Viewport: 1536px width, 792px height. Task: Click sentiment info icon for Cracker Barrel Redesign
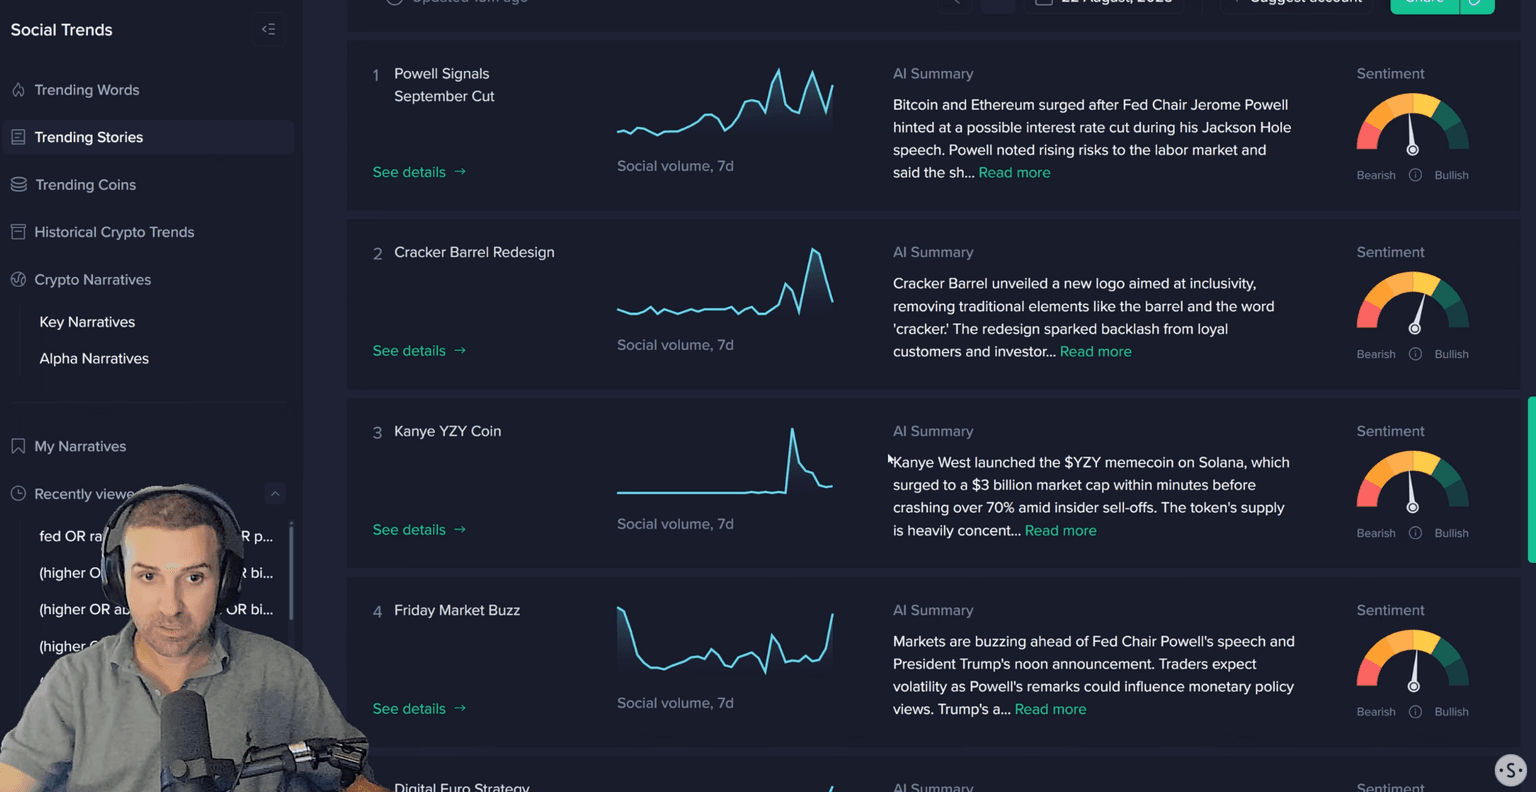(1415, 354)
